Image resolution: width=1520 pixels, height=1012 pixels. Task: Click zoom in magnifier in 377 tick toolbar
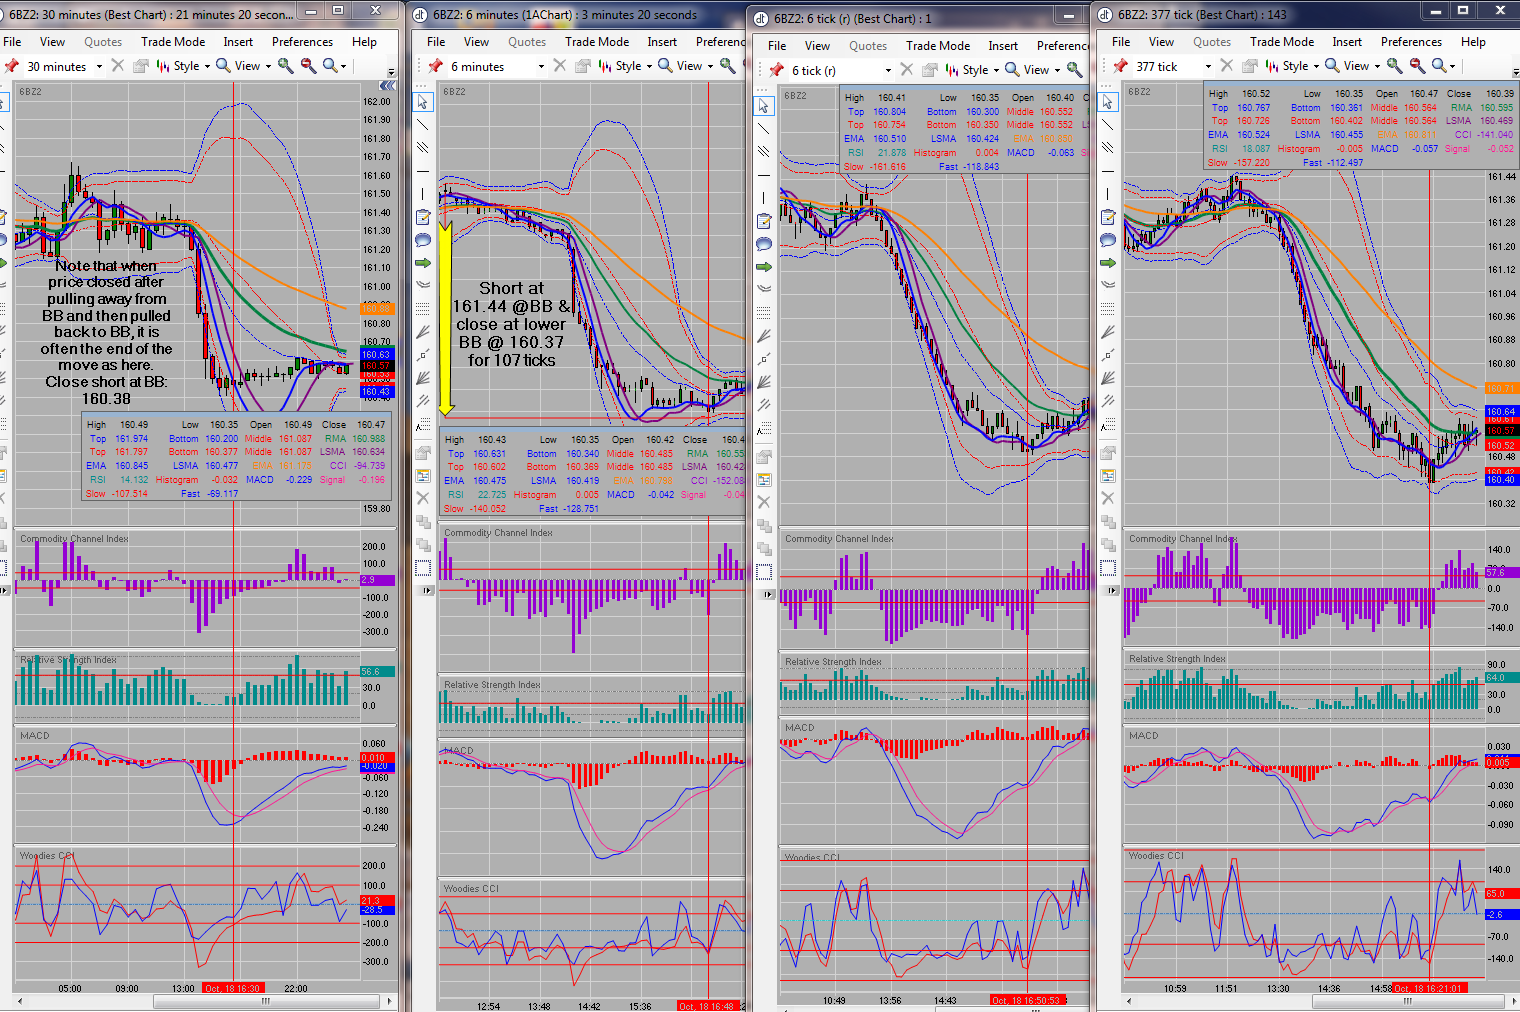pos(1394,66)
